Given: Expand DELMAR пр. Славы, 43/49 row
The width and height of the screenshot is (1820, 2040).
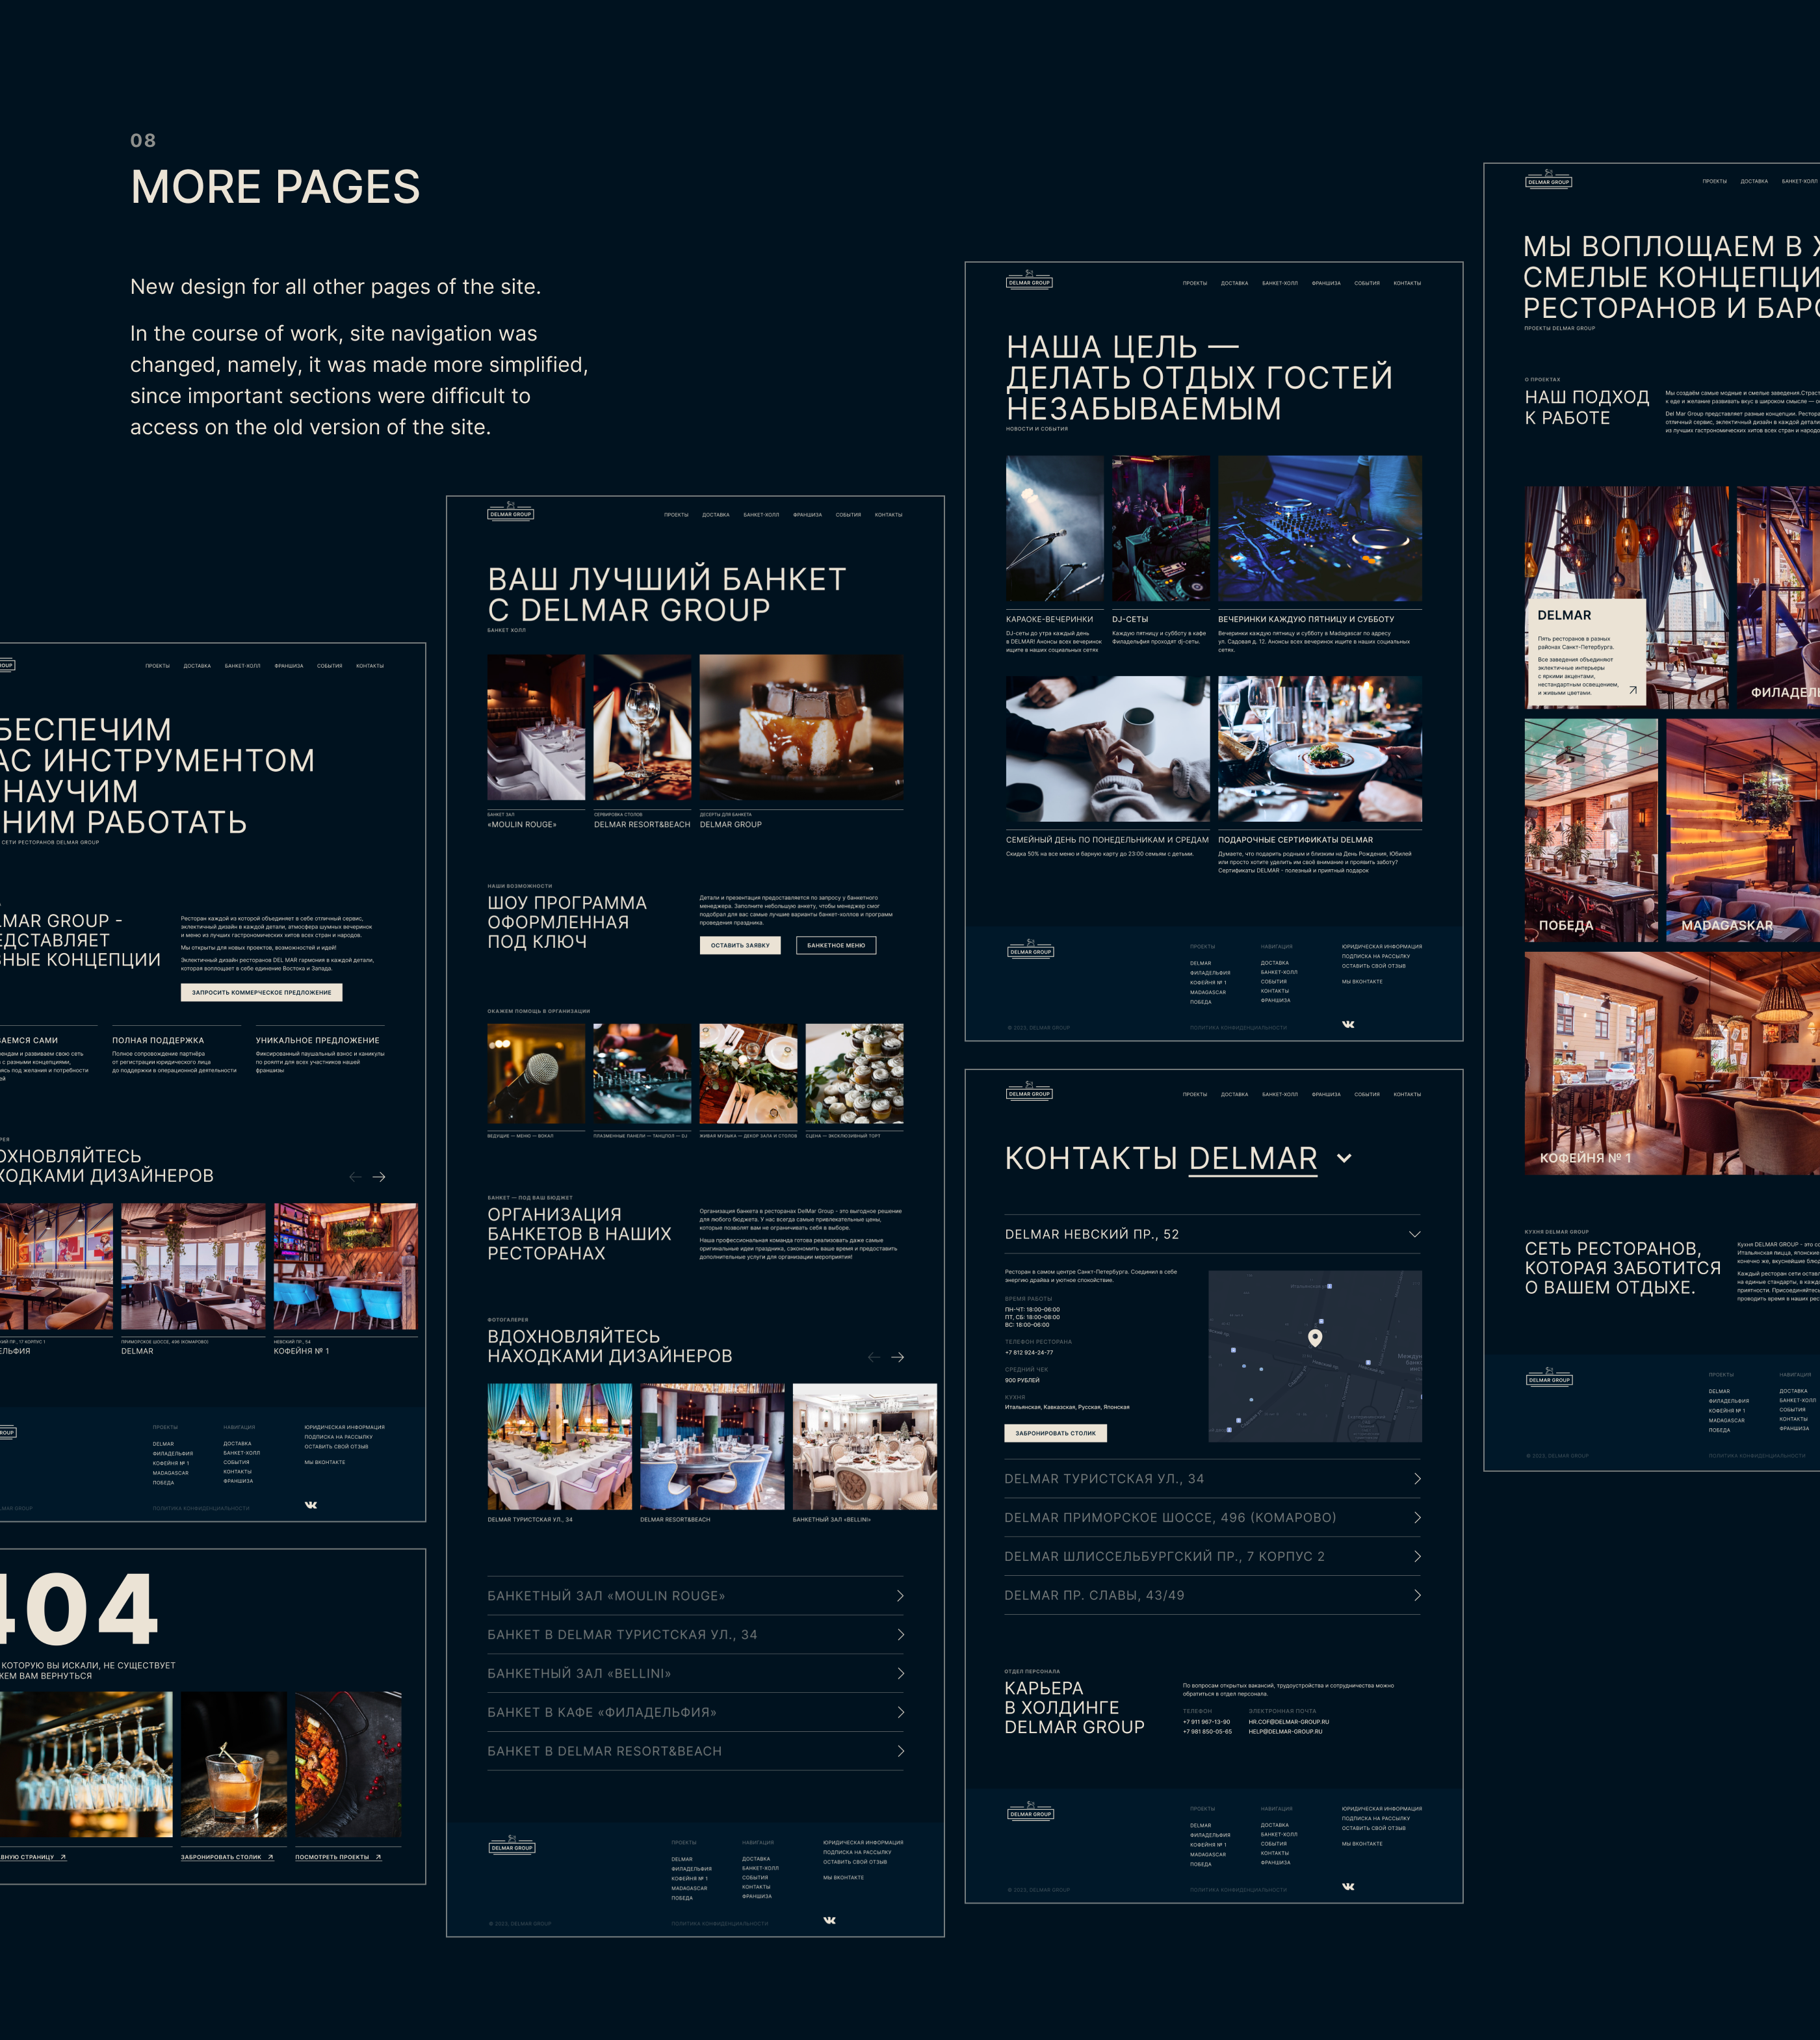Looking at the screenshot, I should (x=1416, y=1595).
